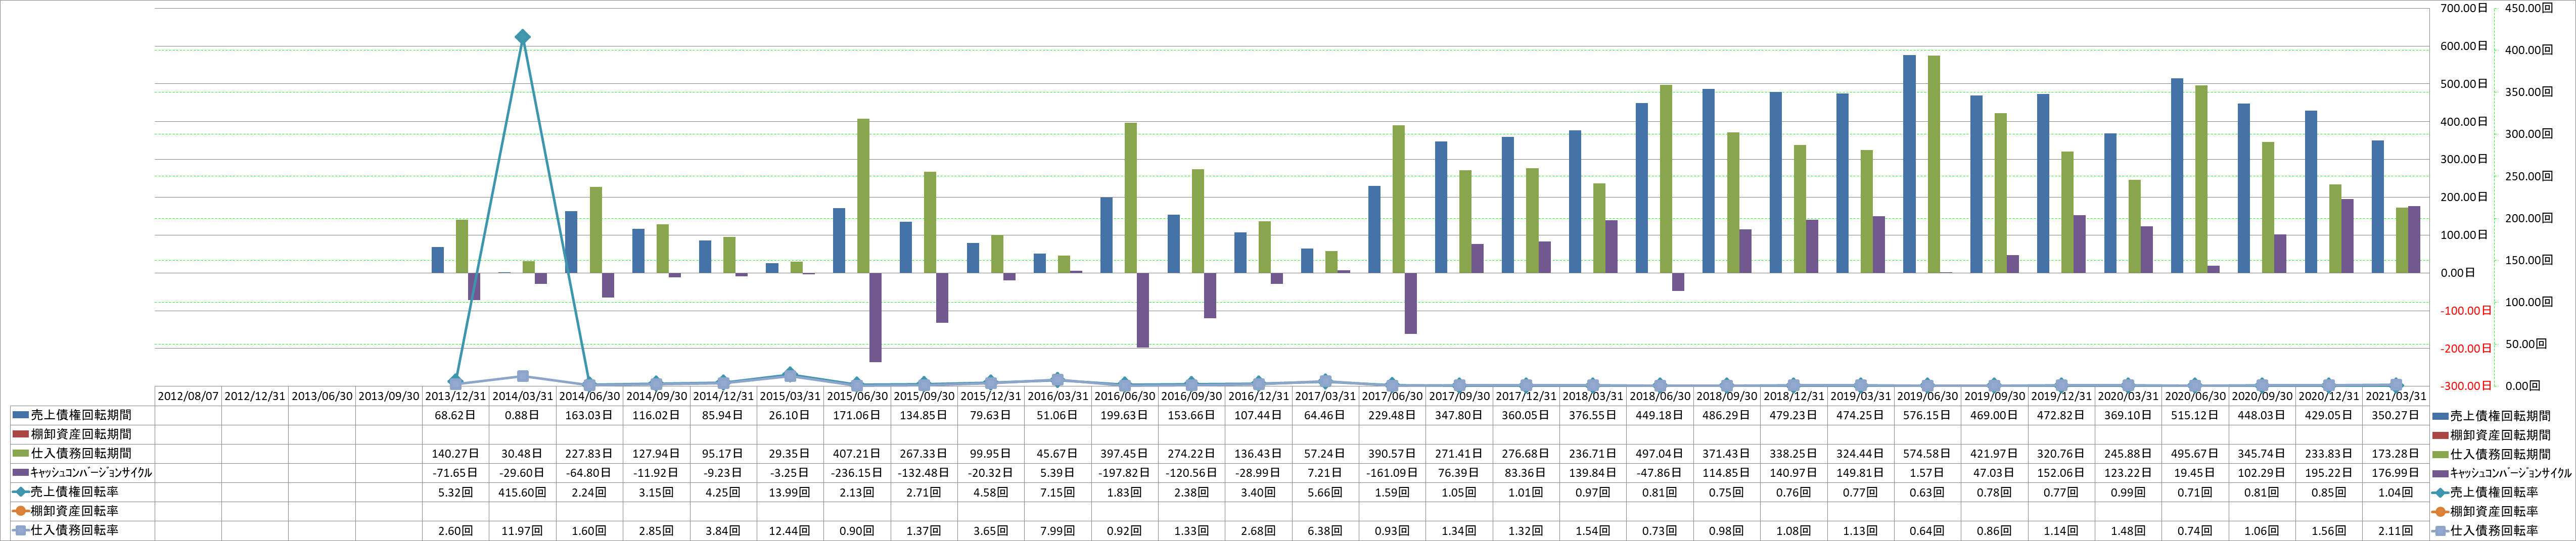The height and width of the screenshot is (541, 2576).
Task: Click the green swatch beside 仕入債務回転期間 in the table row header
Action: pos(21,453)
